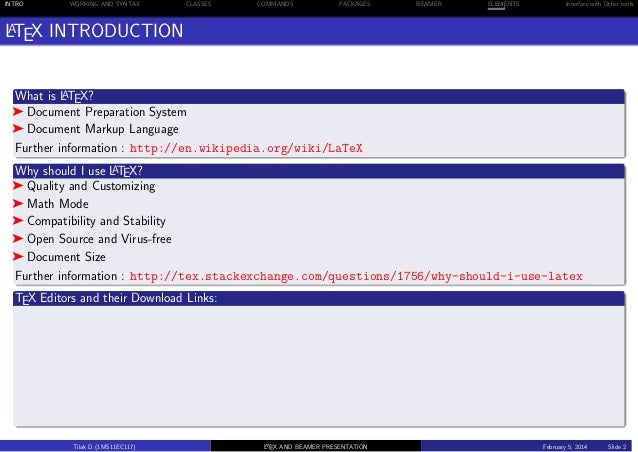This screenshot has width=638, height=452.
Task: Click the 'What is LaTeX?' block header
Action: click(319, 96)
